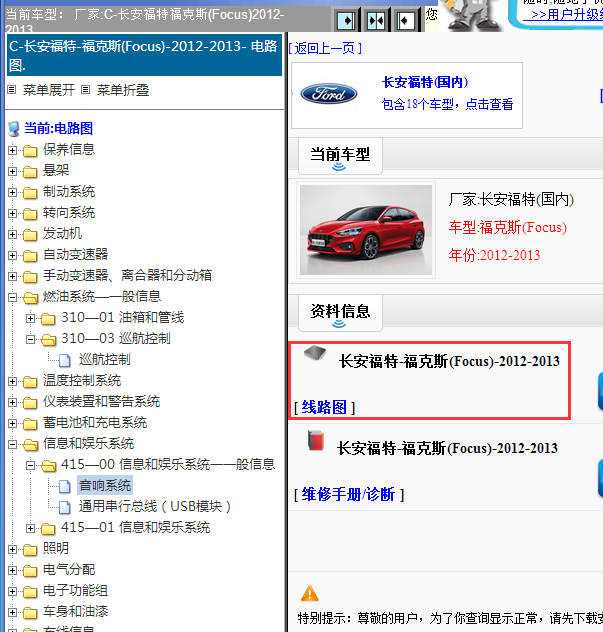
Task: Select the 发动机 tree row
Action: pos(62,234)
